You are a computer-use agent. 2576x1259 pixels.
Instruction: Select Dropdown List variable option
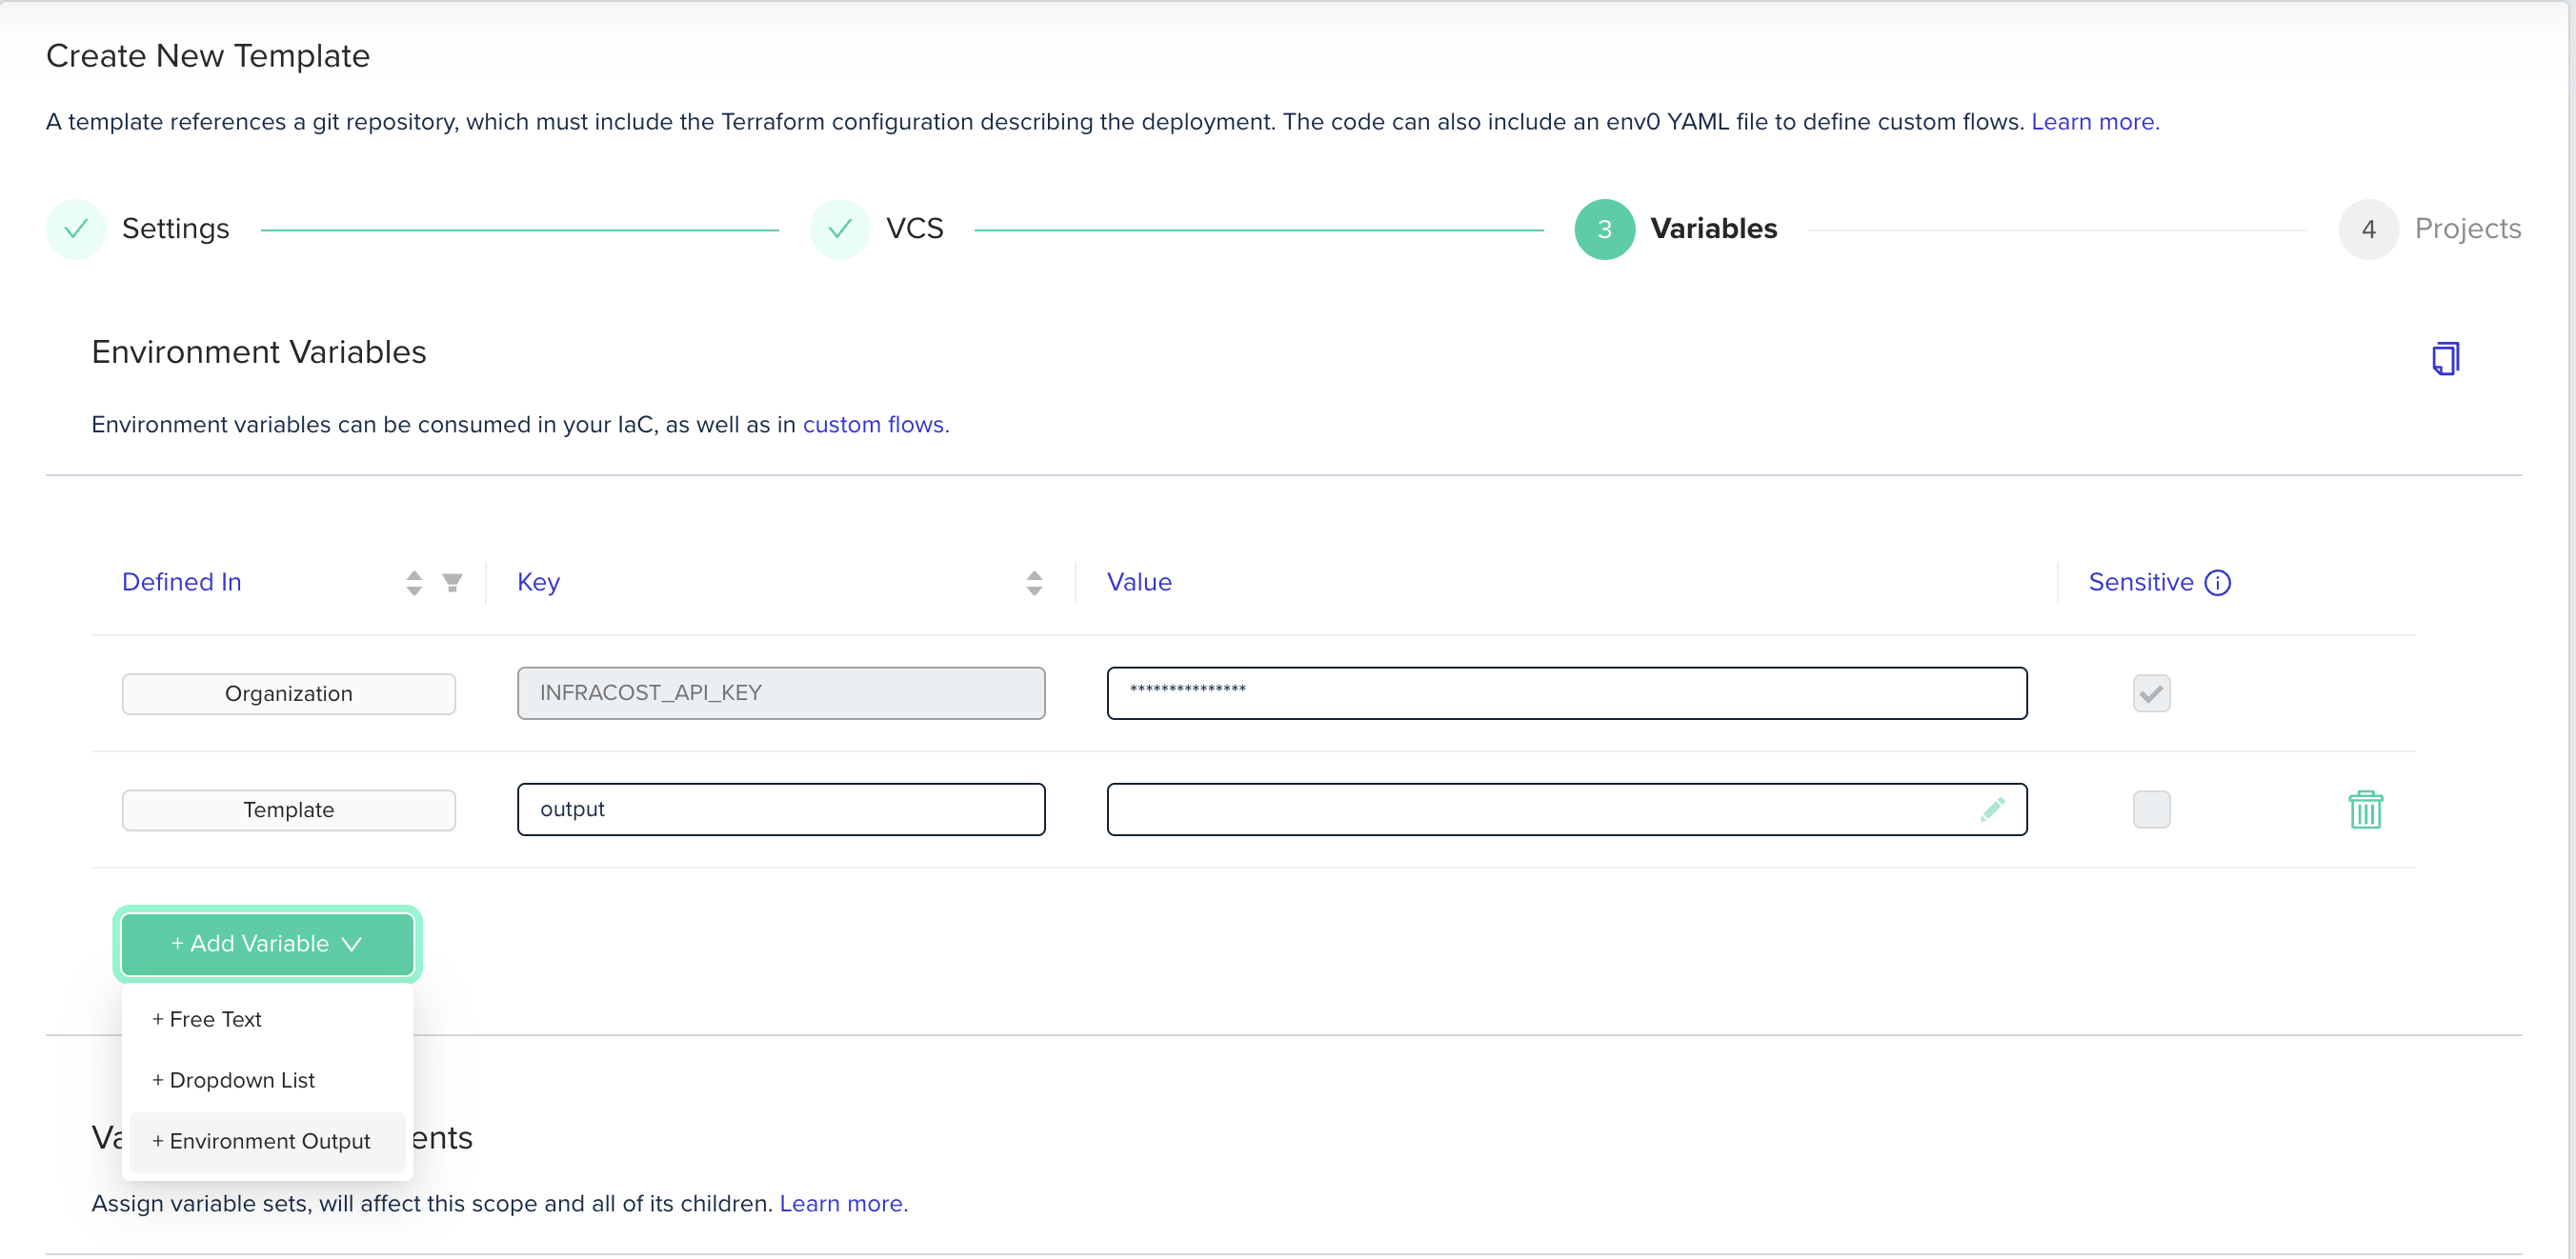pyautogui.click(x=234, y=1080)
